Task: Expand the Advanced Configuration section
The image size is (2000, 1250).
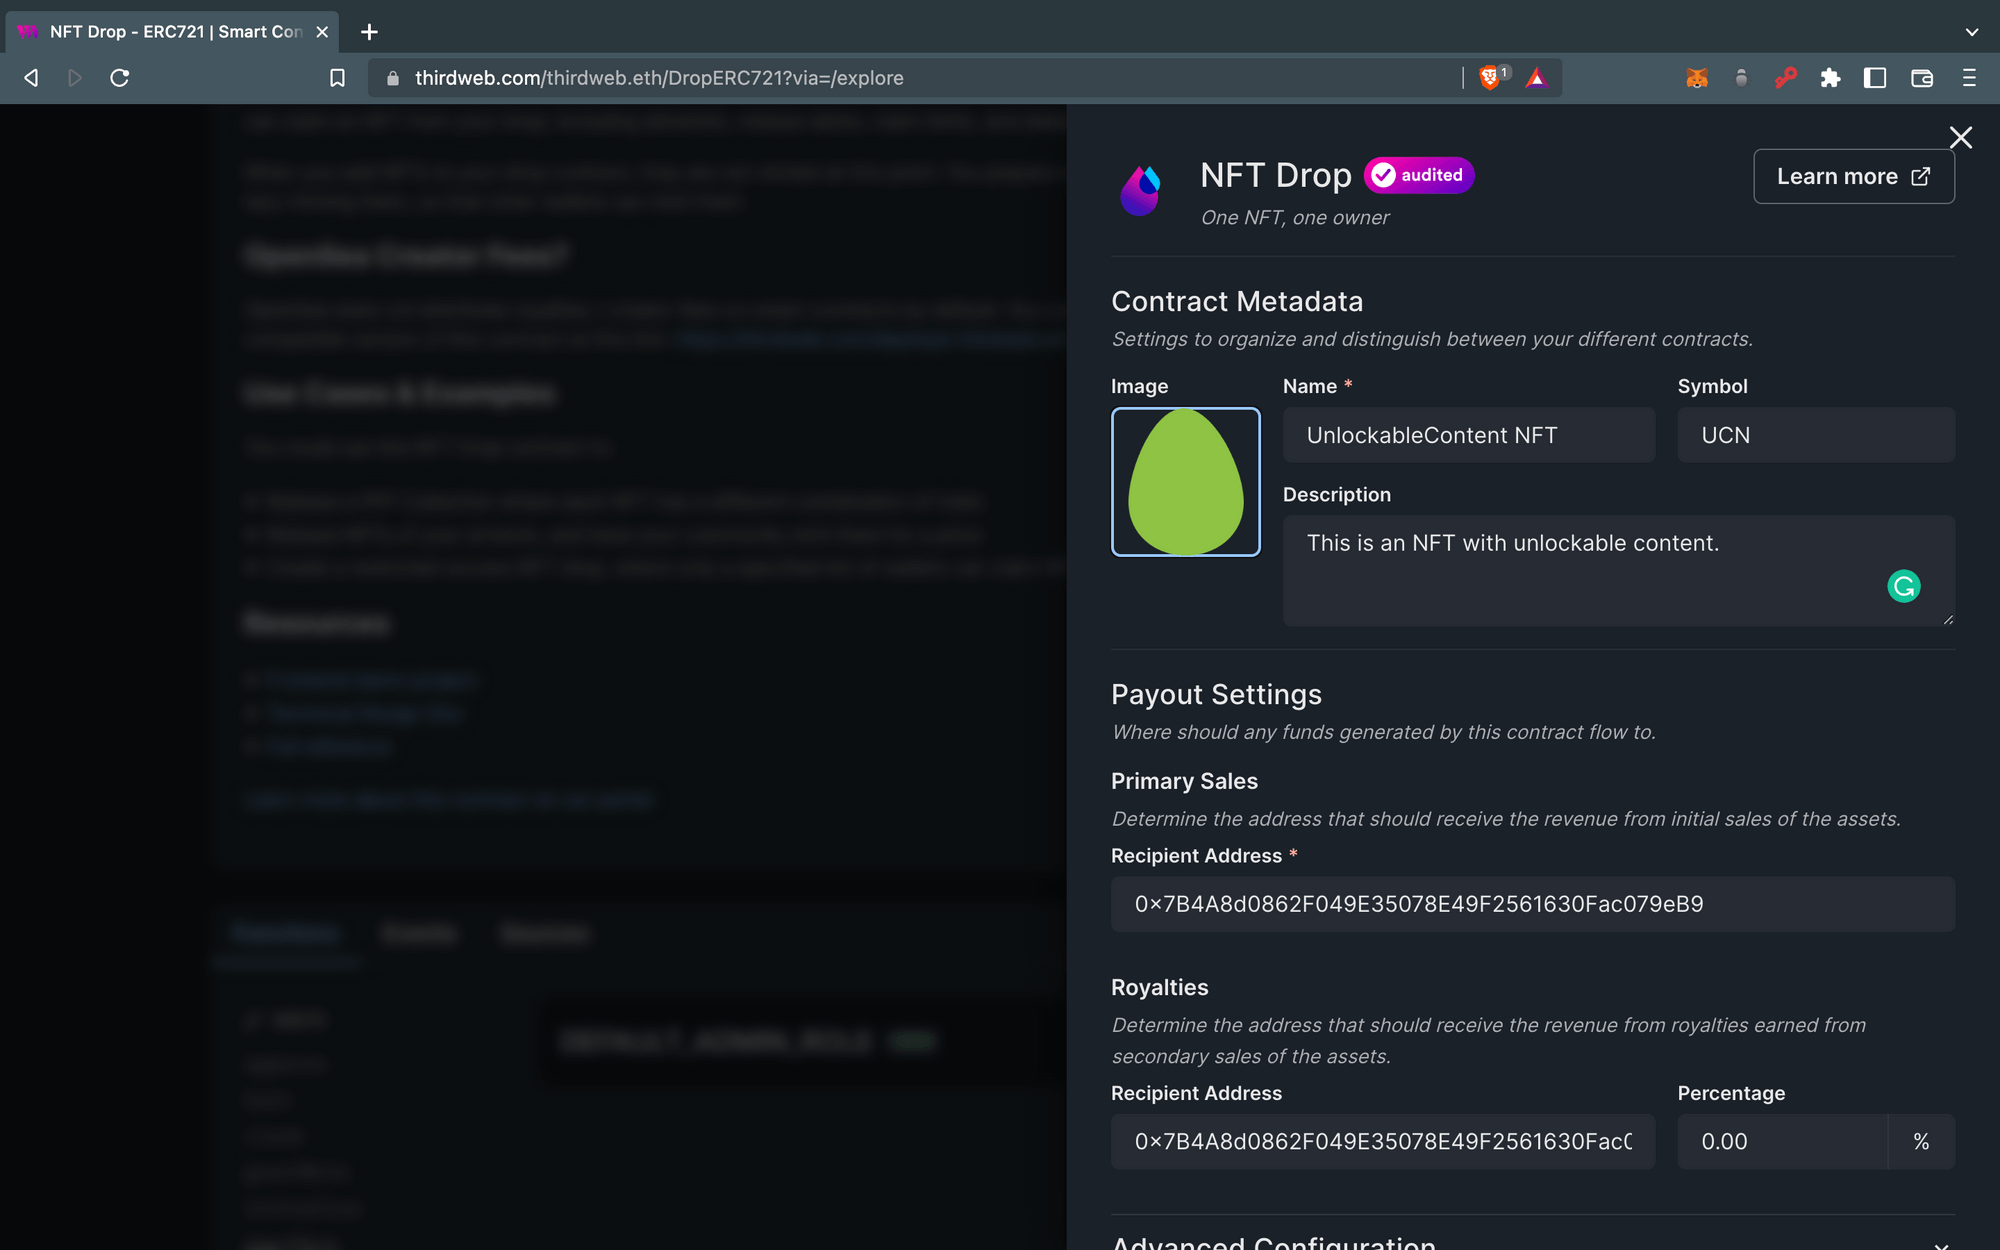Action: pos(1941,1241)
